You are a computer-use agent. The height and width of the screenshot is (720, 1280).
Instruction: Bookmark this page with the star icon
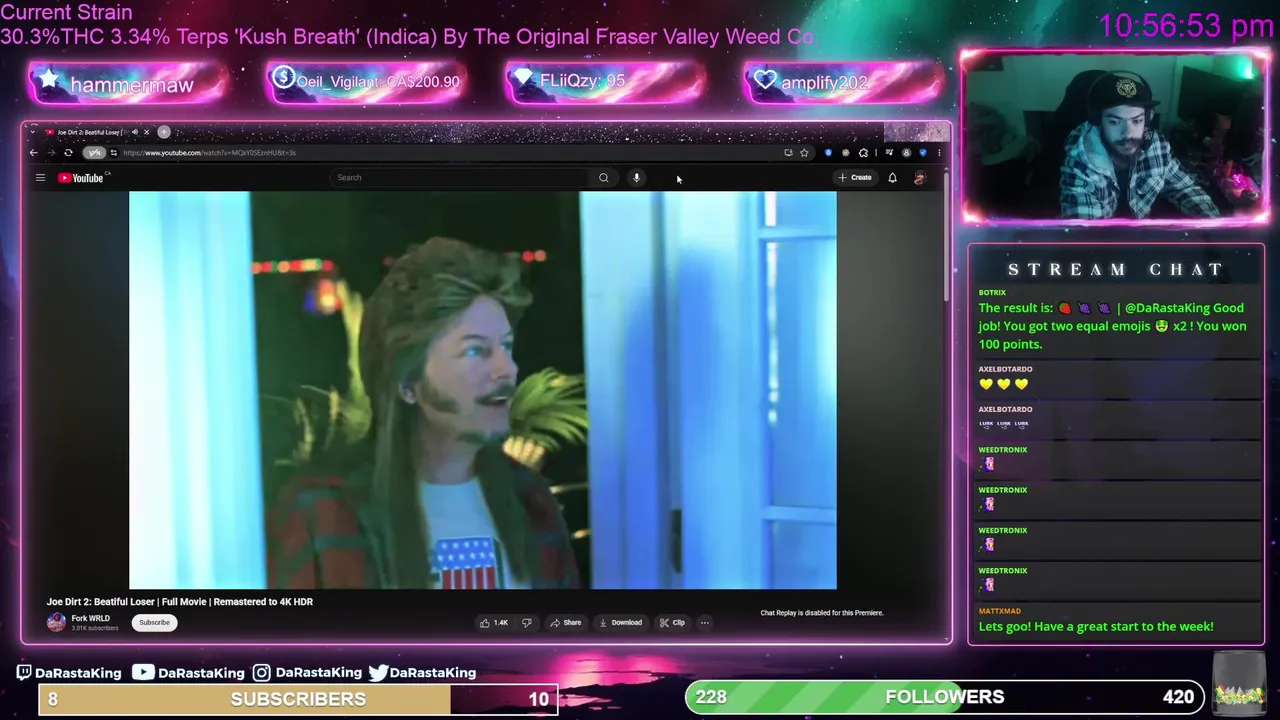804,153
